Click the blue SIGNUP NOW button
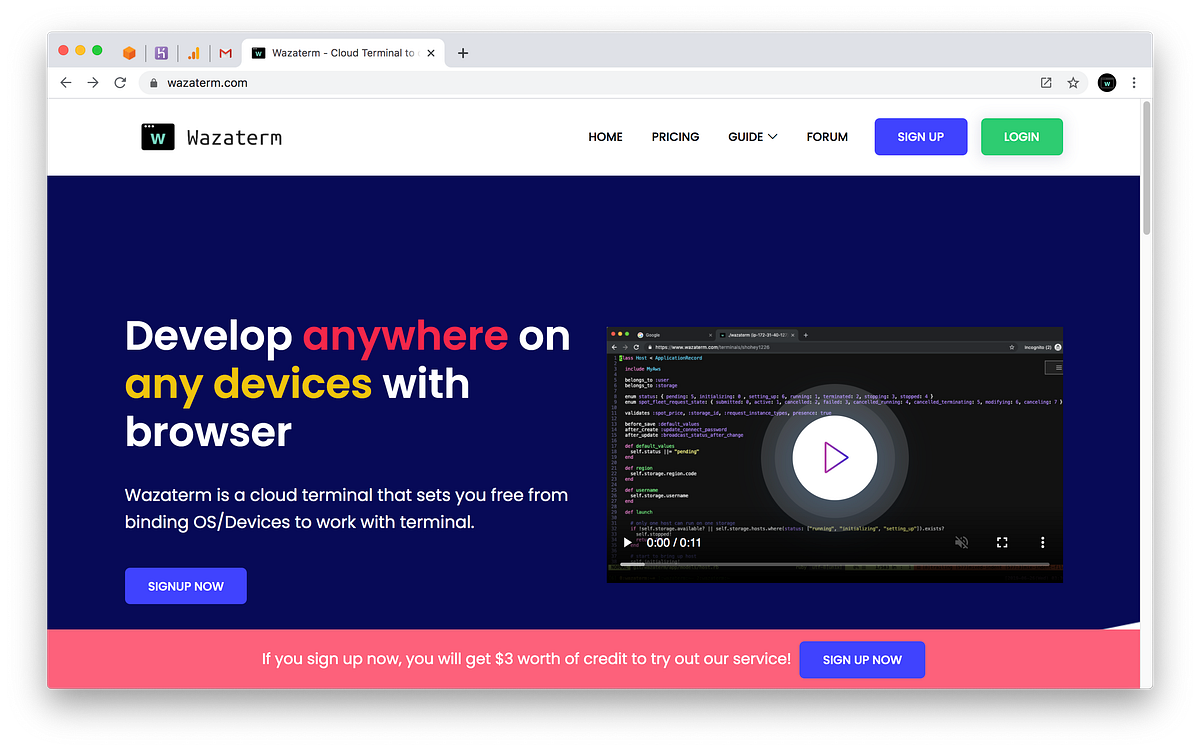 (185, 585)
